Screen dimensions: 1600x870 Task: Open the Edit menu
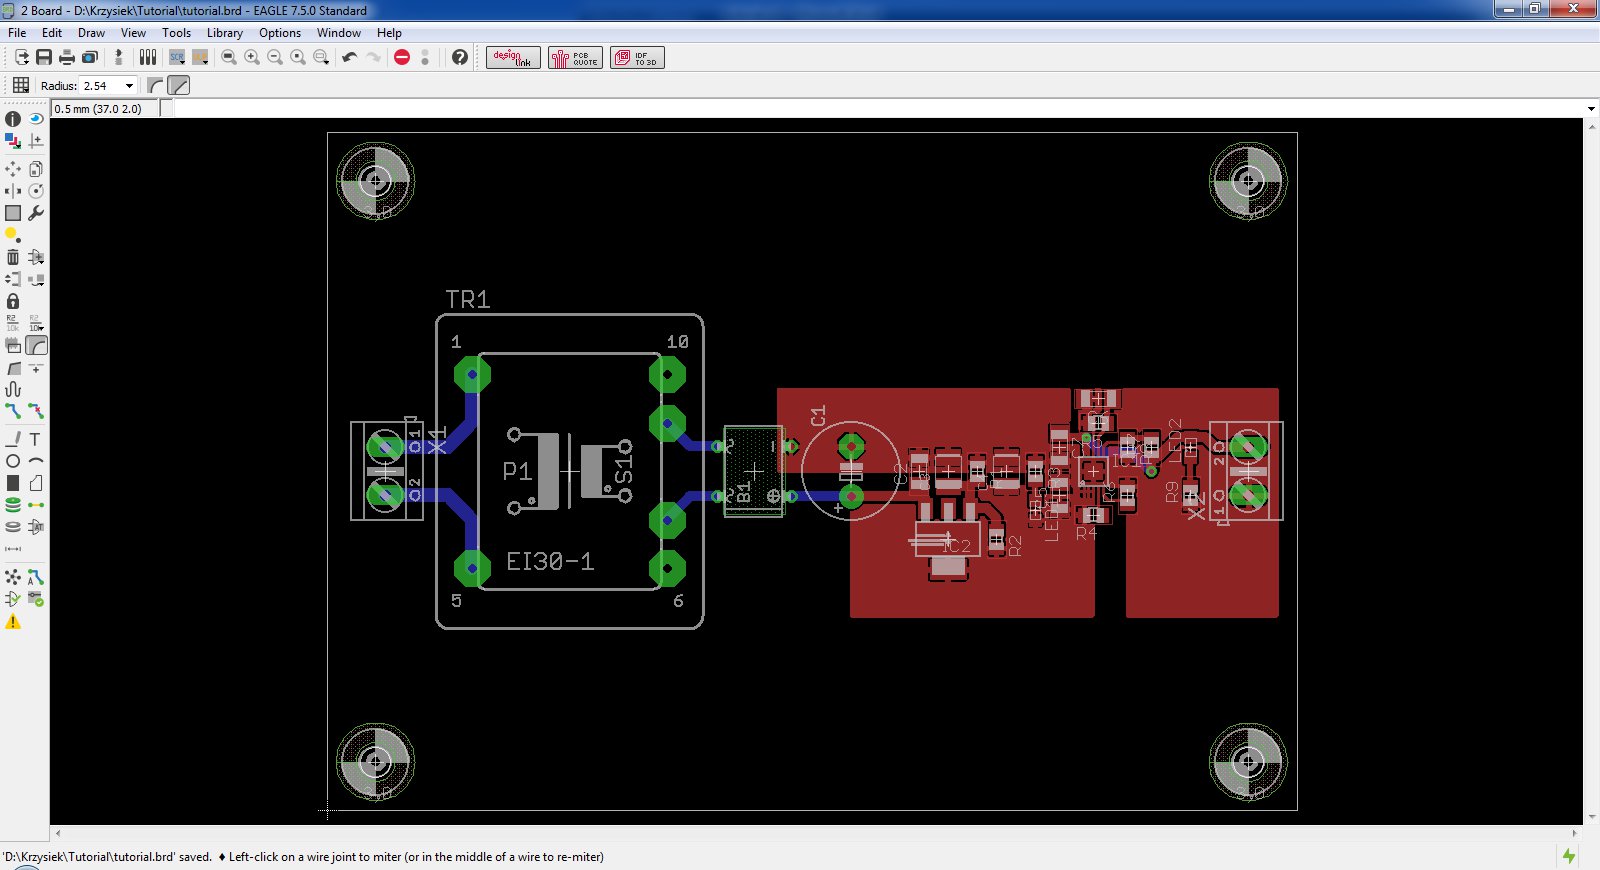click(x=52, y=33)
